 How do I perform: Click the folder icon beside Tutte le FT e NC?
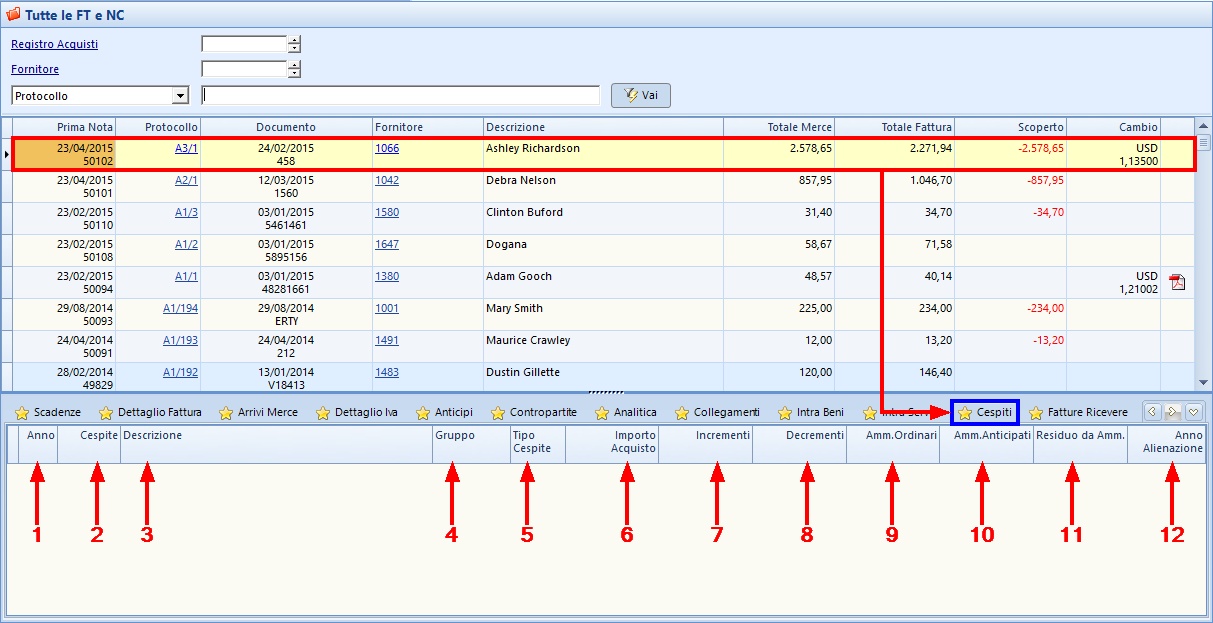(x=13, y=15)
